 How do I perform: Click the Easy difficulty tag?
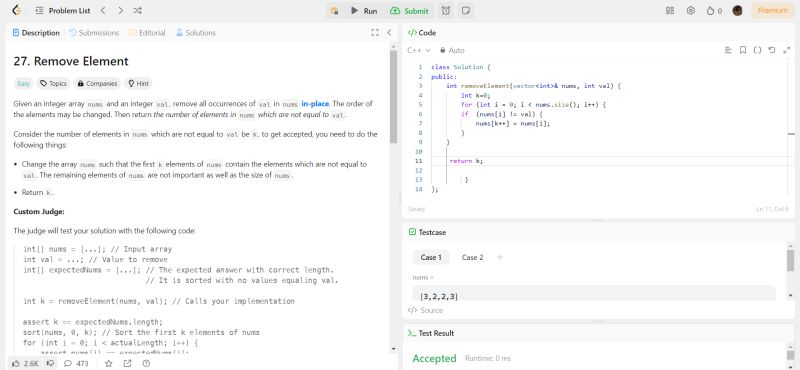(x=23, y=83)
